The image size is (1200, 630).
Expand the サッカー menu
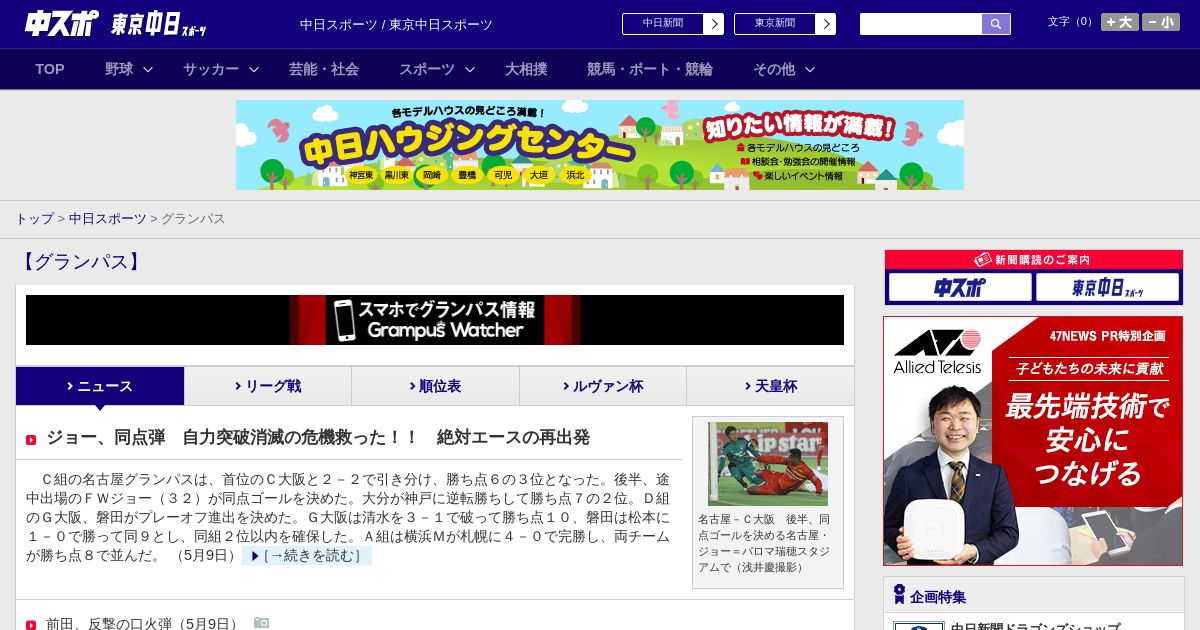(221, 69)
